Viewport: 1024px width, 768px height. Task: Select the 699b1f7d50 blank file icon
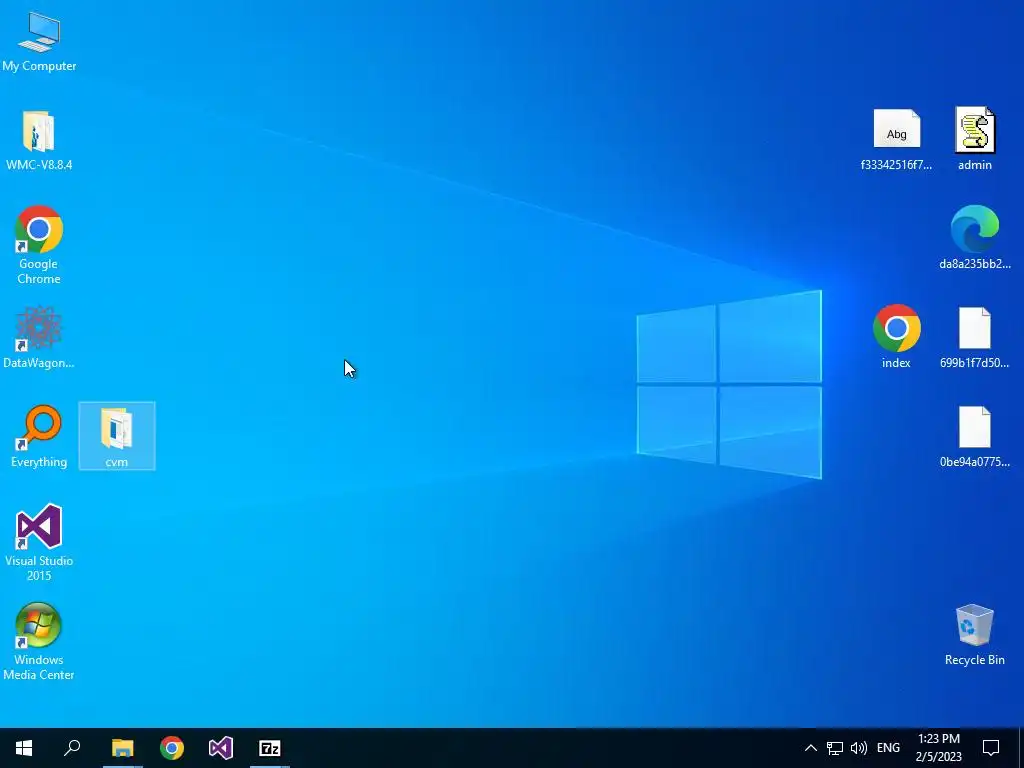(x=975, y=338)
